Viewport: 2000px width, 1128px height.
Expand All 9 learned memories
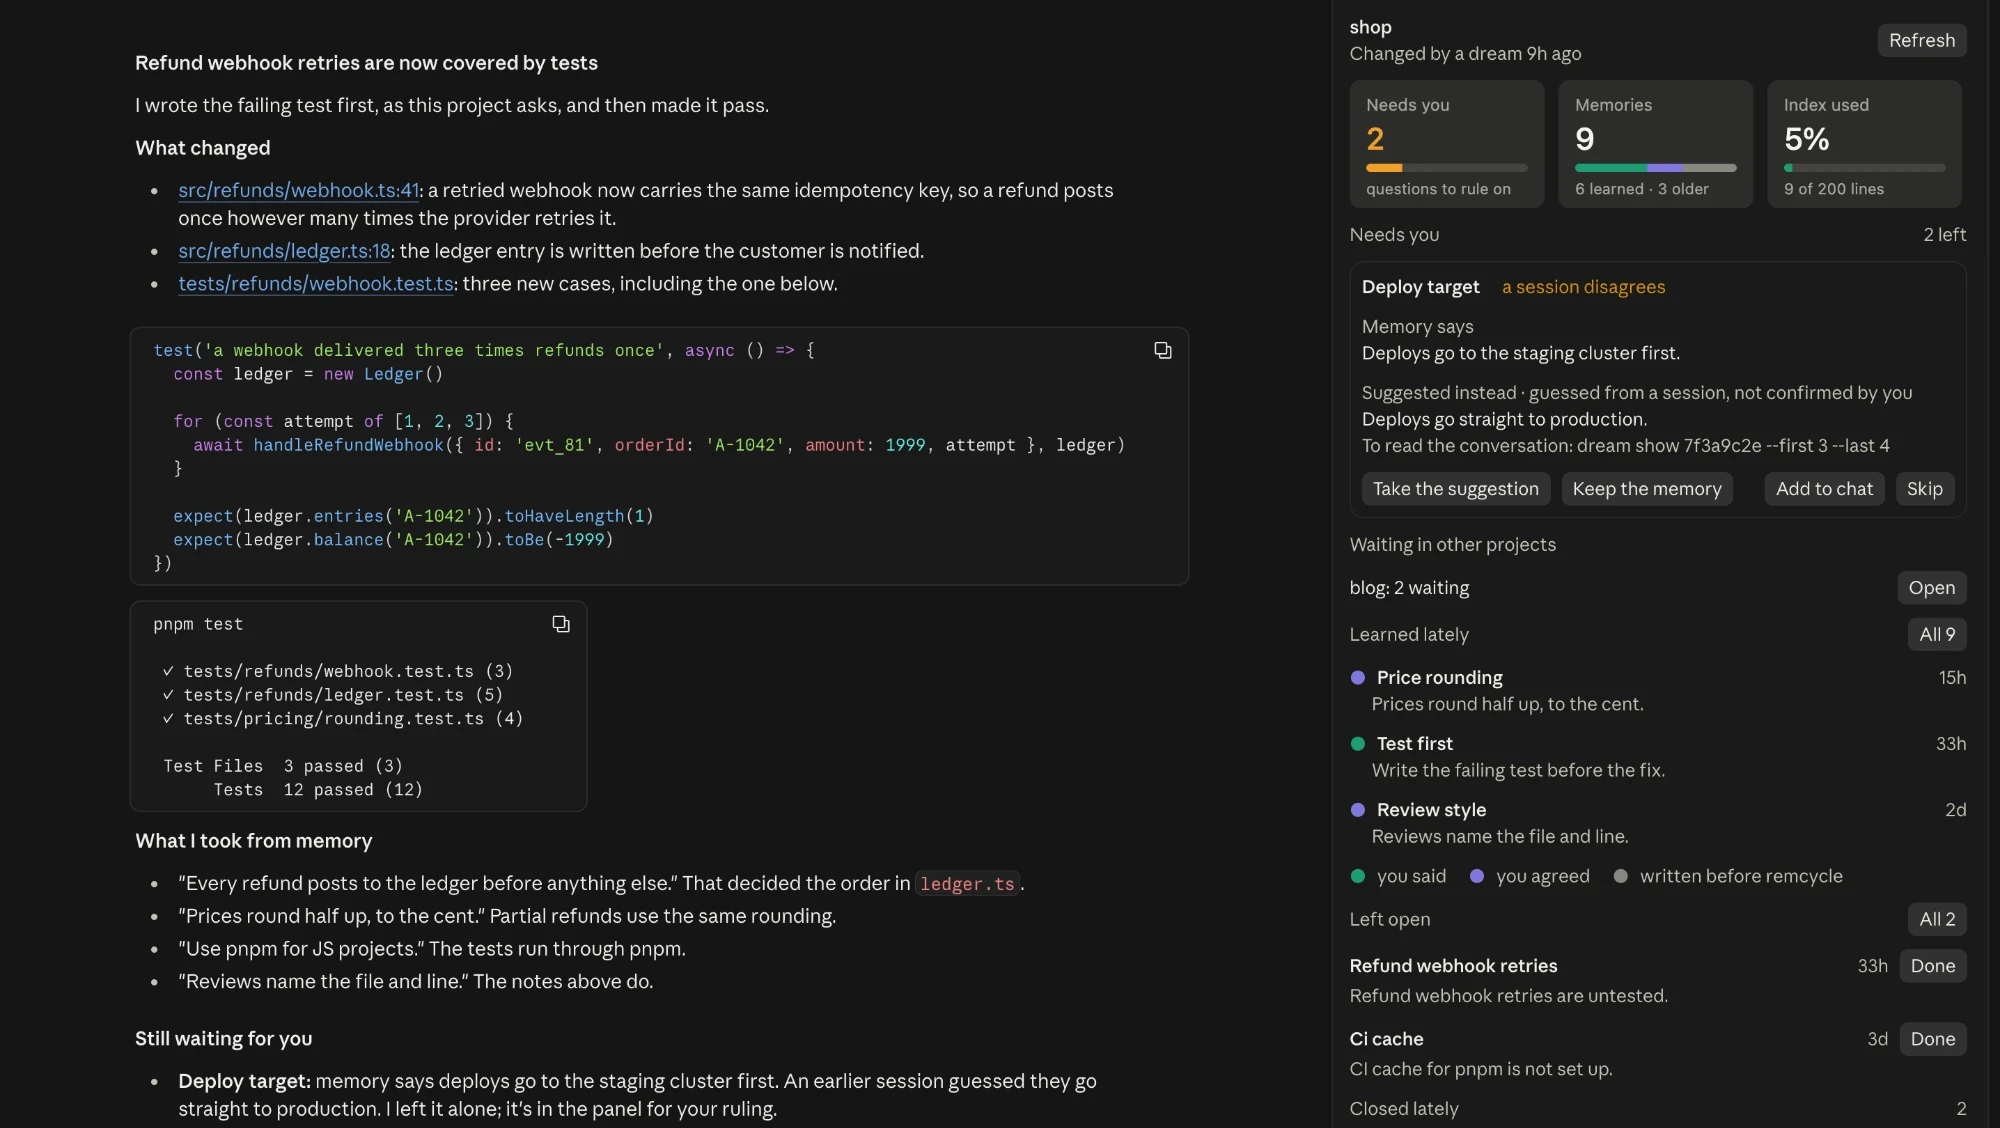1936,634
